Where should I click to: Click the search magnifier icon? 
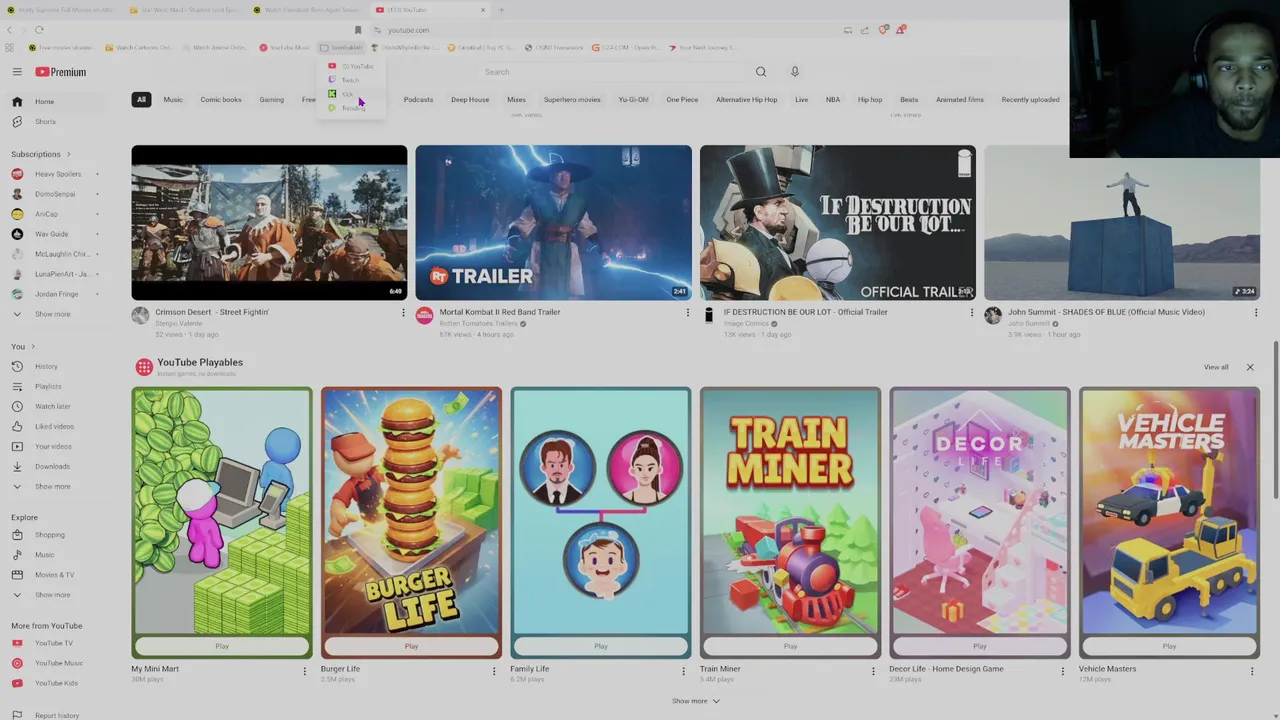click(761, 72)
